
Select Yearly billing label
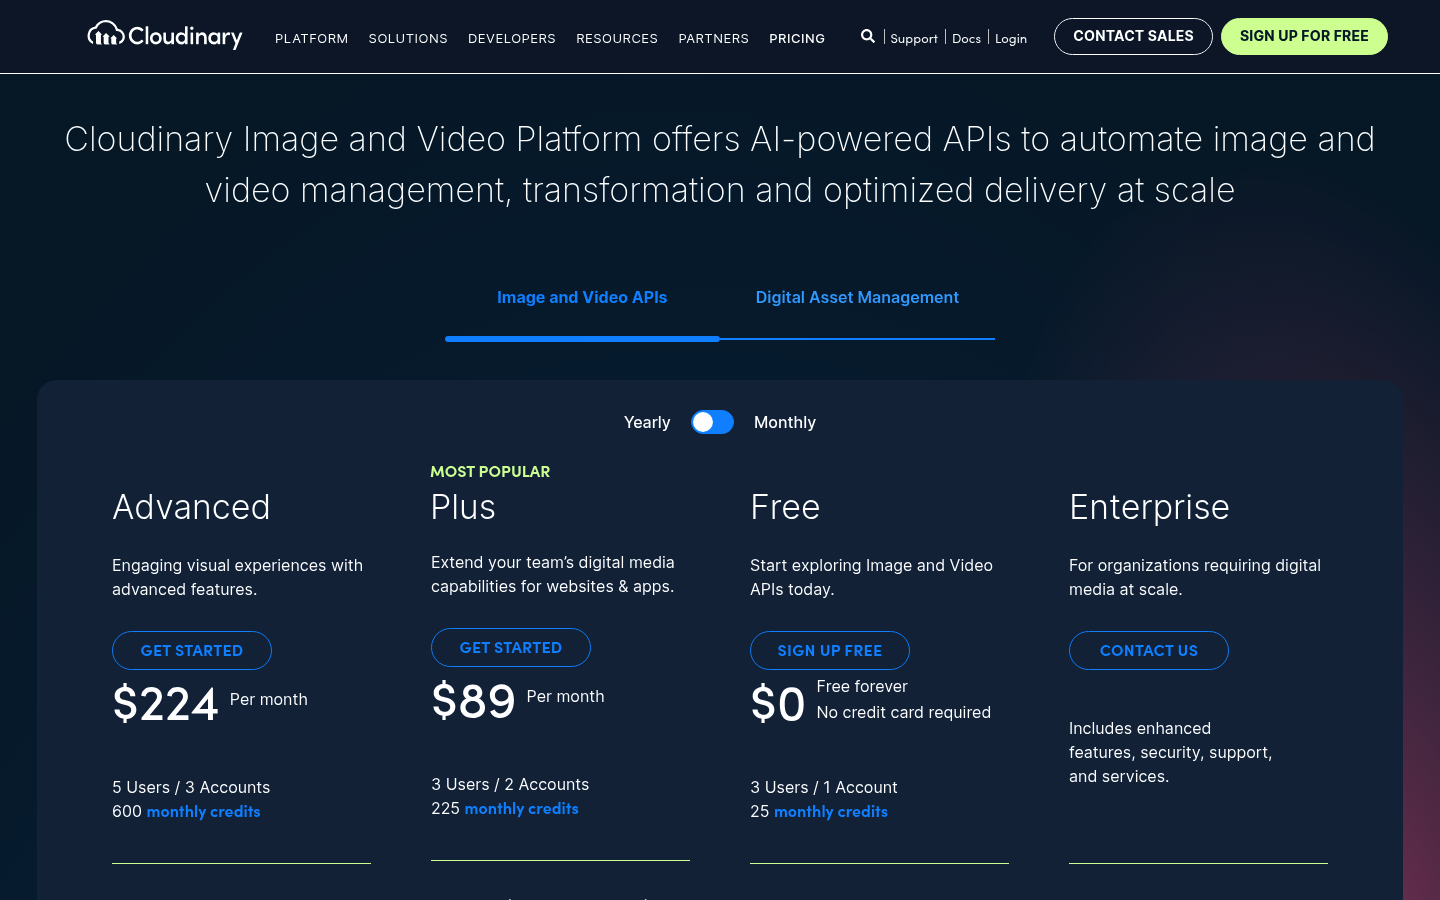coord(647,422)
